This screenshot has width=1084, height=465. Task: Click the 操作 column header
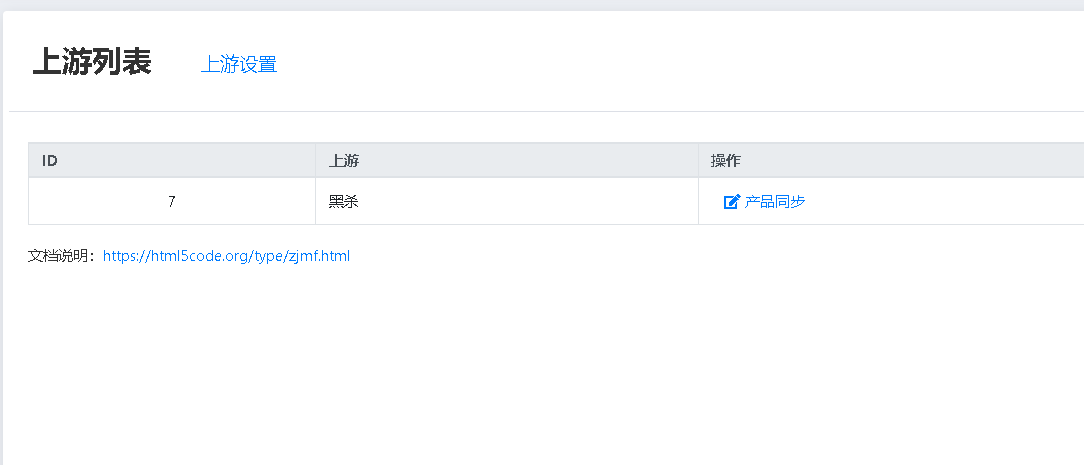[891, 160]
